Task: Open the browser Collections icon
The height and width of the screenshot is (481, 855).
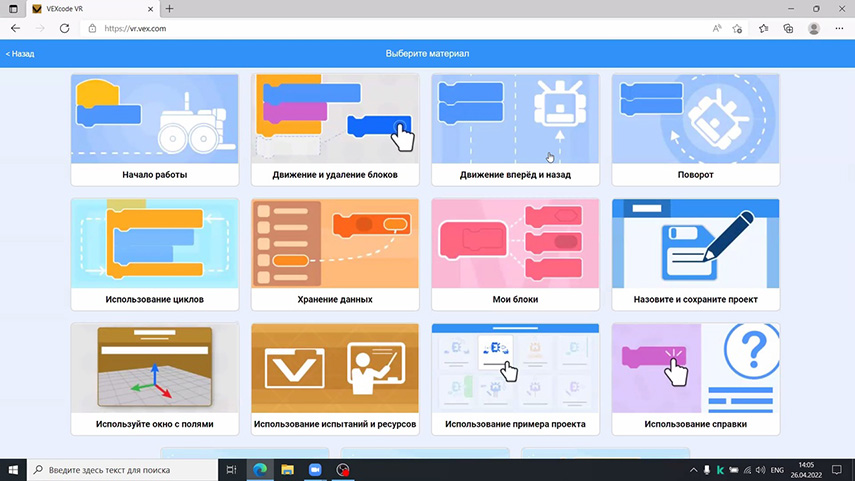Action: [x=789, y=29]
